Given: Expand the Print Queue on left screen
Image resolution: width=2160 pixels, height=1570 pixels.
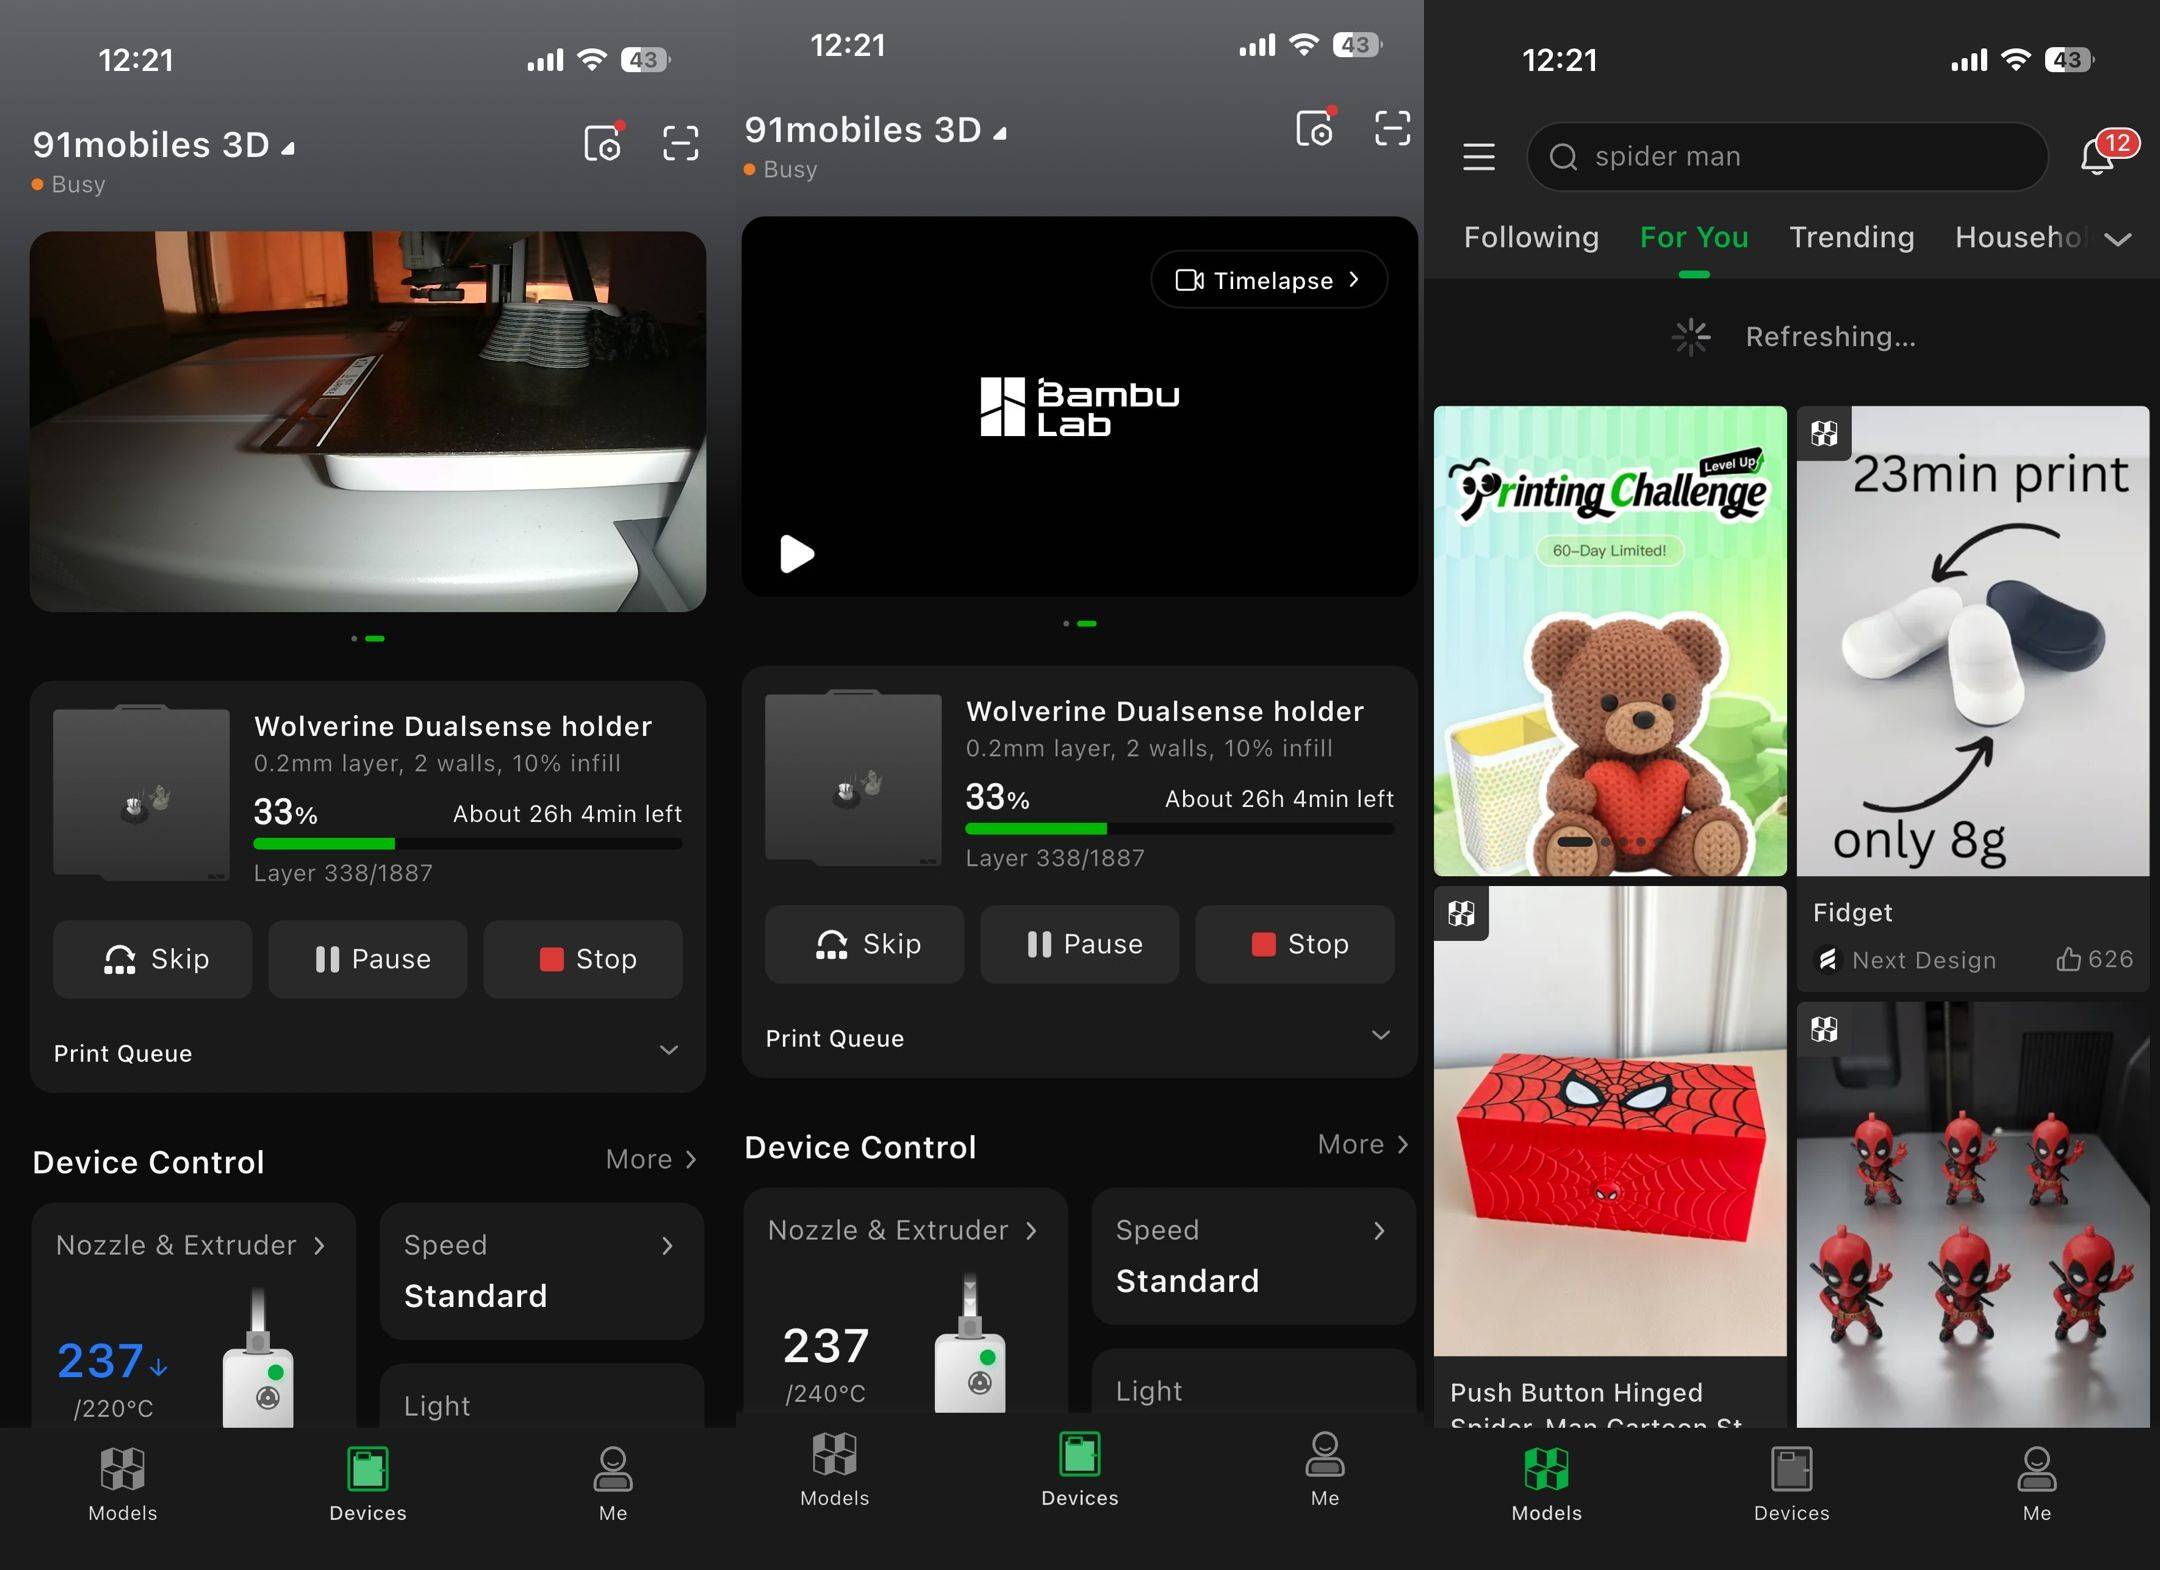Looking at the screenshot, I should click(x=368, y=1052).
